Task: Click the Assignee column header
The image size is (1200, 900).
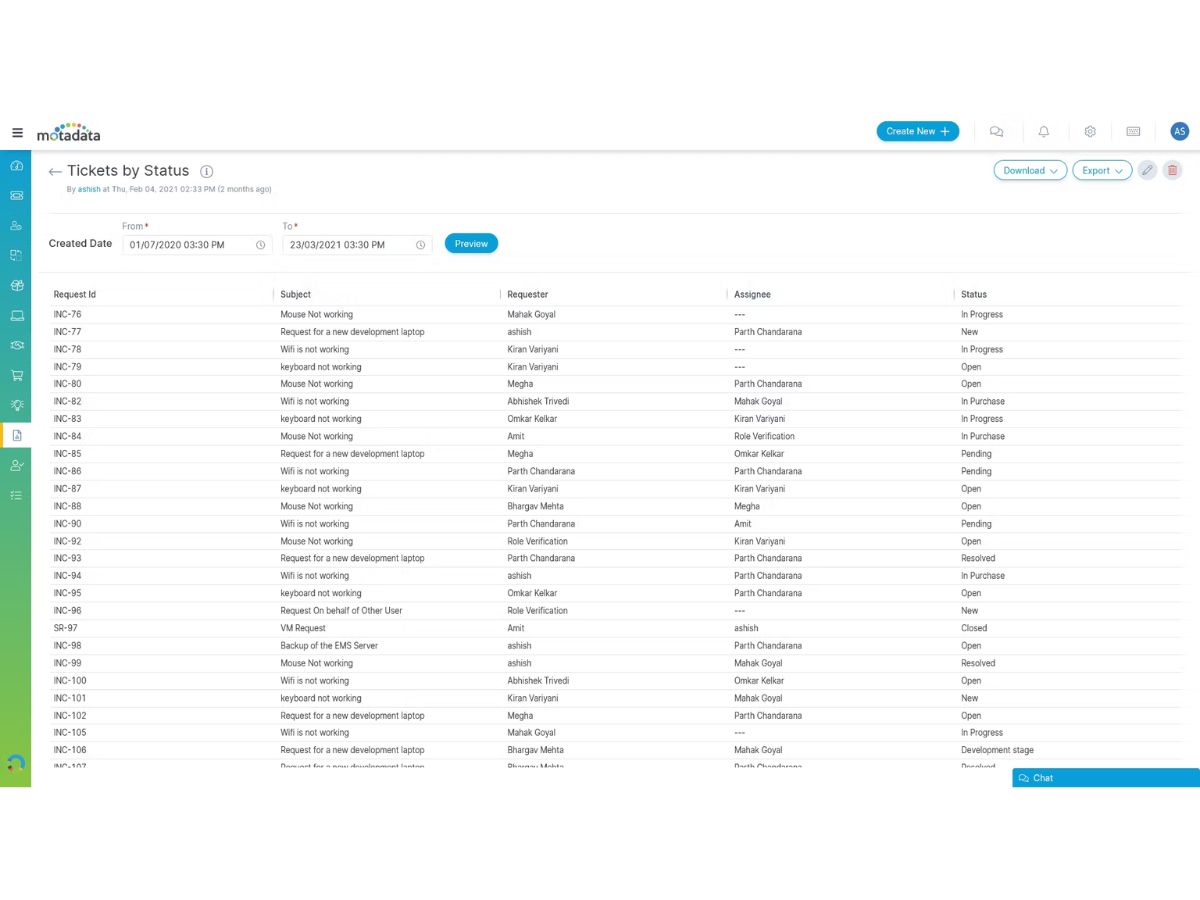Action: pos(753,294)
